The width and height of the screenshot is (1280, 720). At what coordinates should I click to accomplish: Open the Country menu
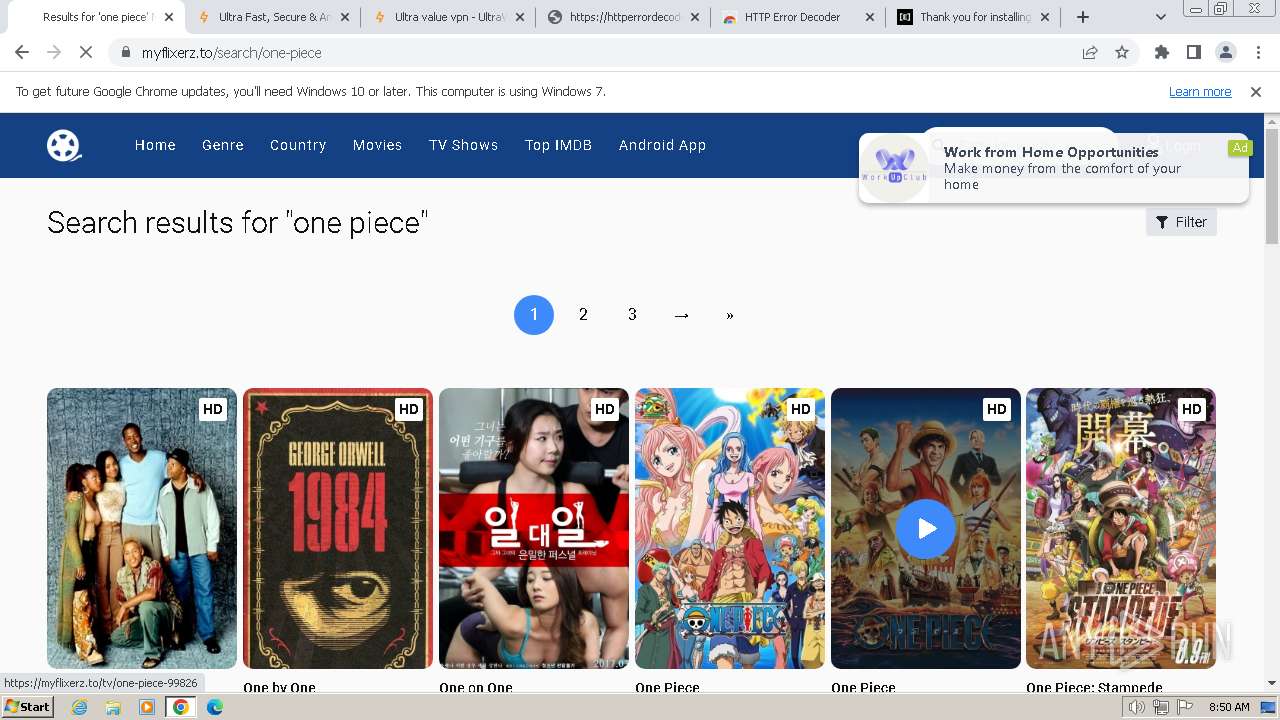point(298,145)
